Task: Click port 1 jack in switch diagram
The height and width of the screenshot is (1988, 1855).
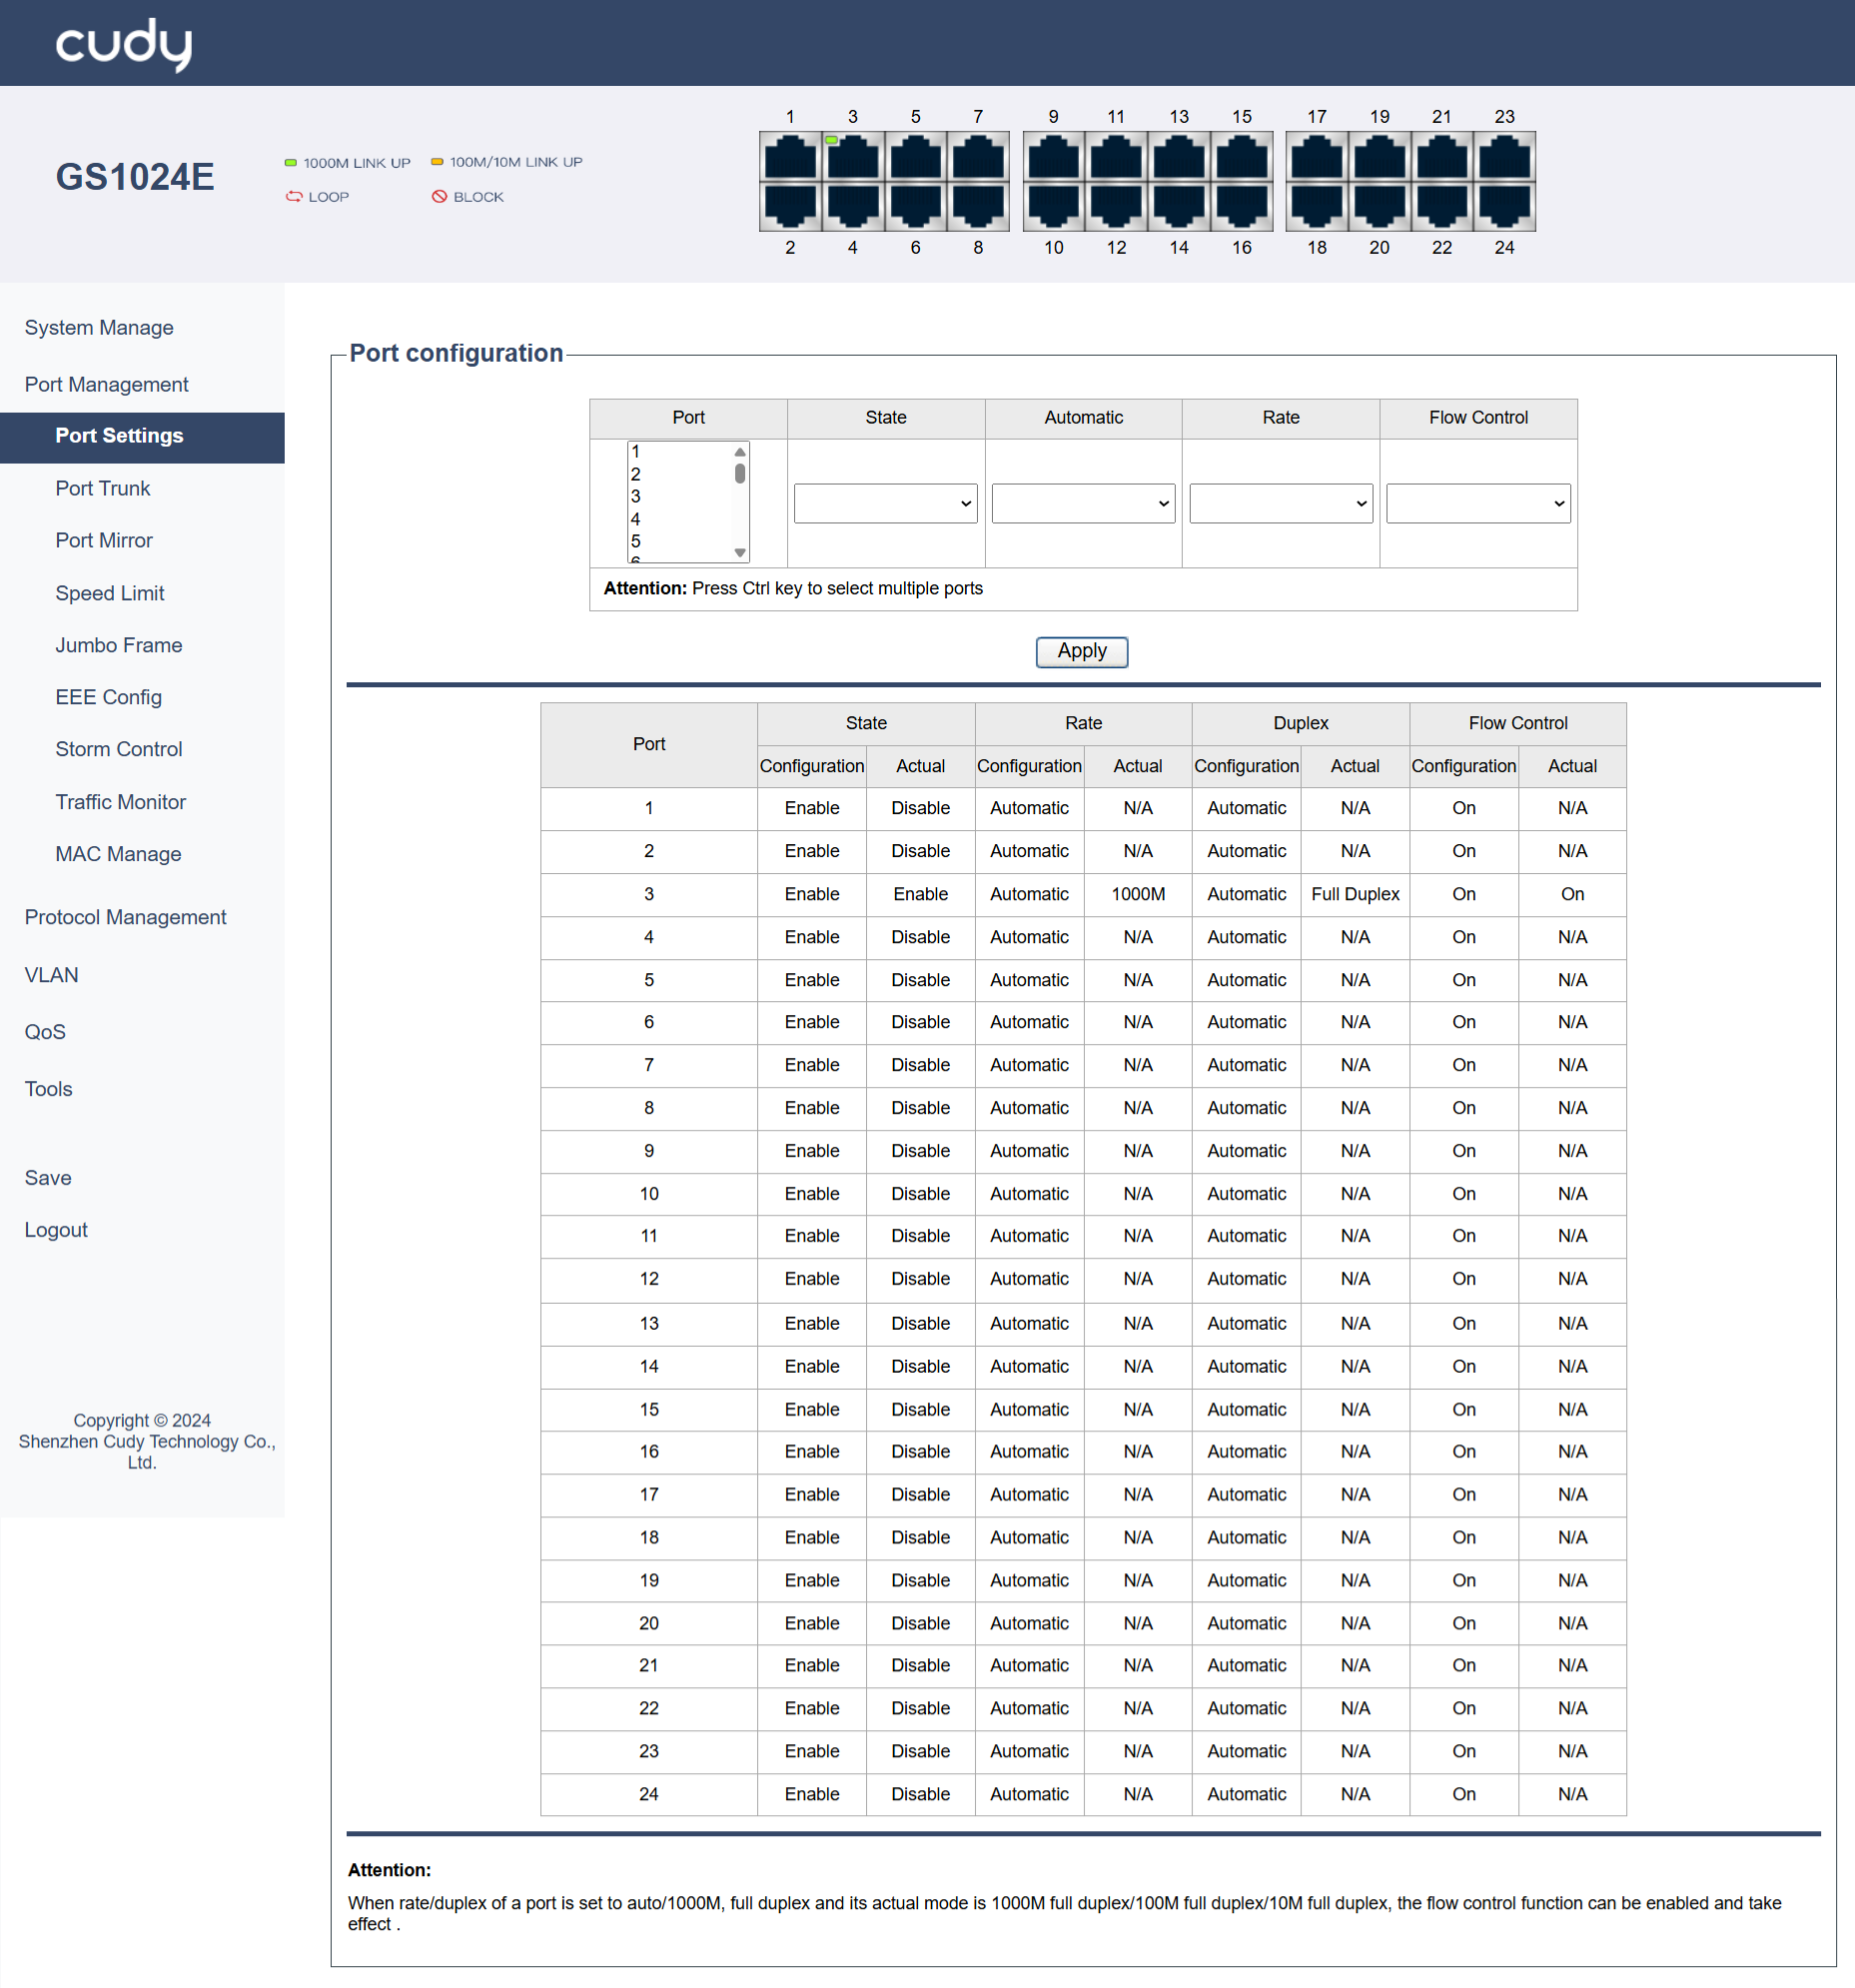Action: 790,158
